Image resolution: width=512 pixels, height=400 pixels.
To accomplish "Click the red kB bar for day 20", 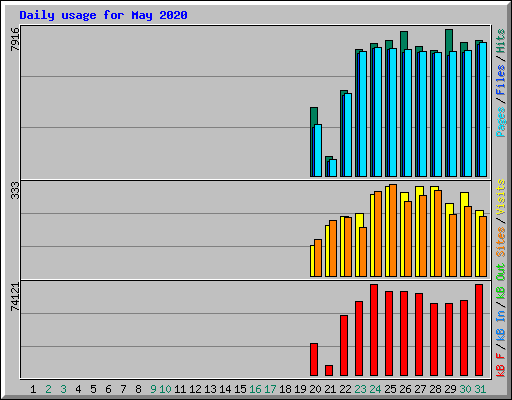I will [314, 360].
